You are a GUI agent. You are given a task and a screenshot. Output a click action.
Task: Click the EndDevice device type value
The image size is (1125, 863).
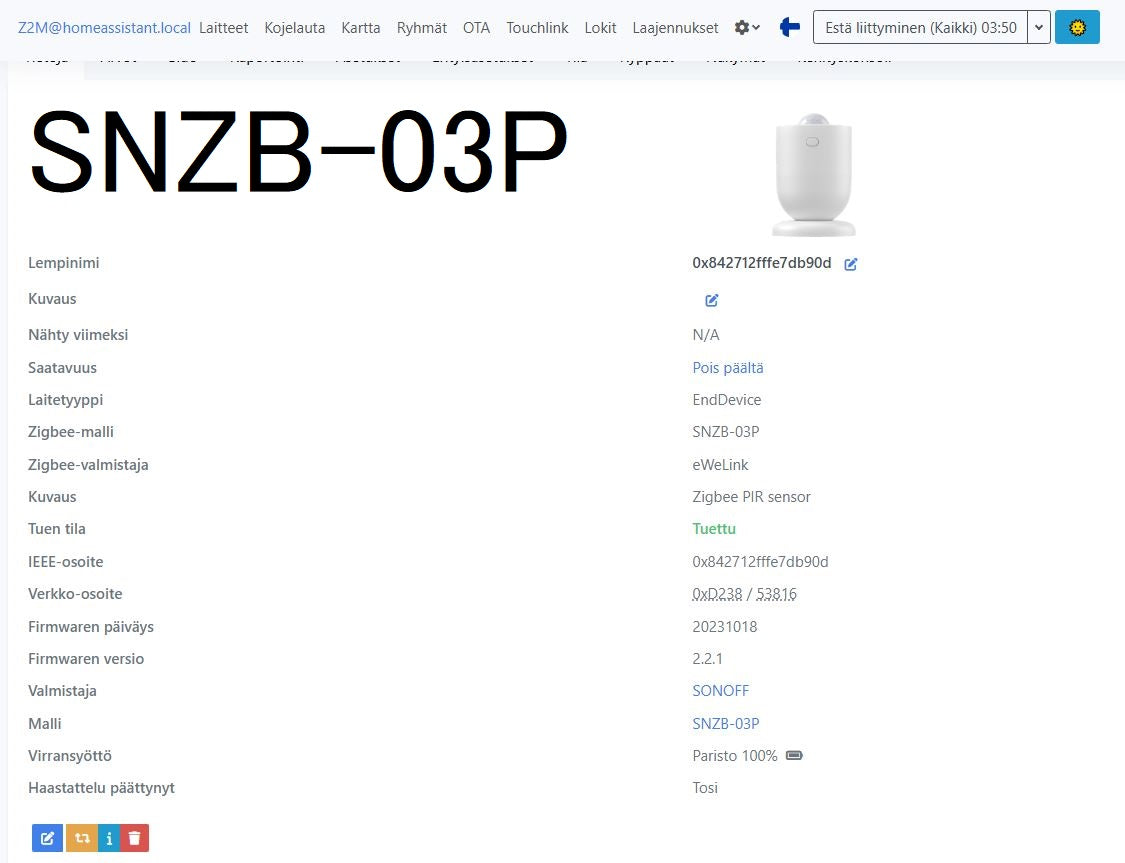pos(727,400)
